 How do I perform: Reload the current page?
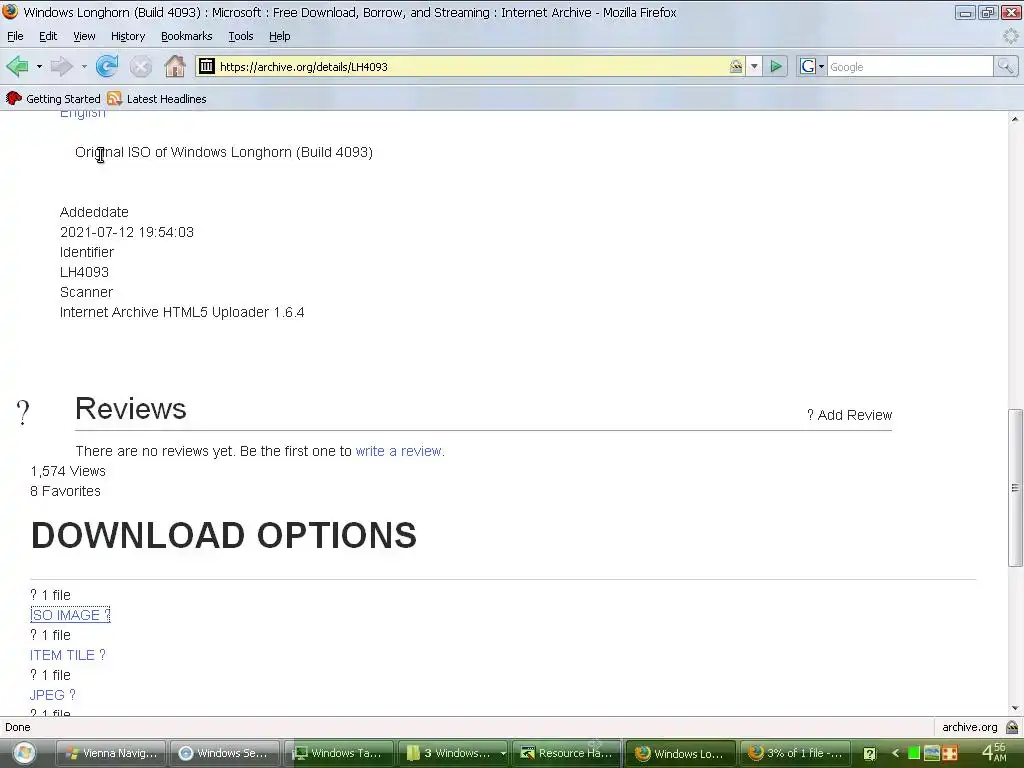(x=107, y=66)
